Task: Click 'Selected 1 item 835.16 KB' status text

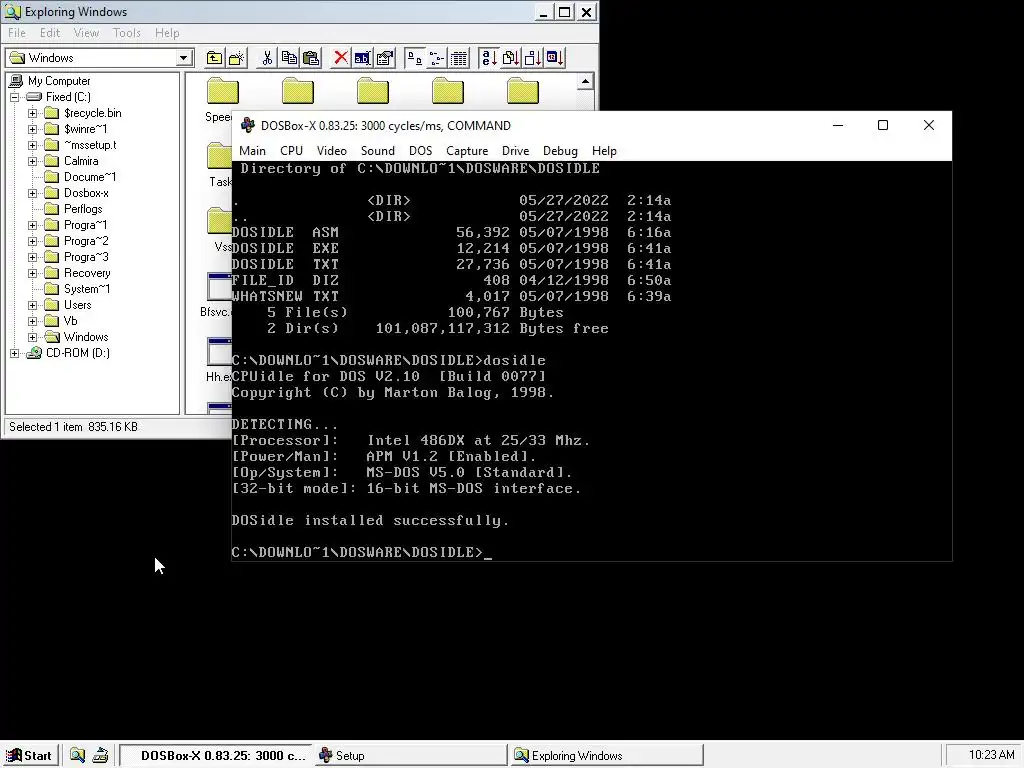Action: [x=73, y=427]
